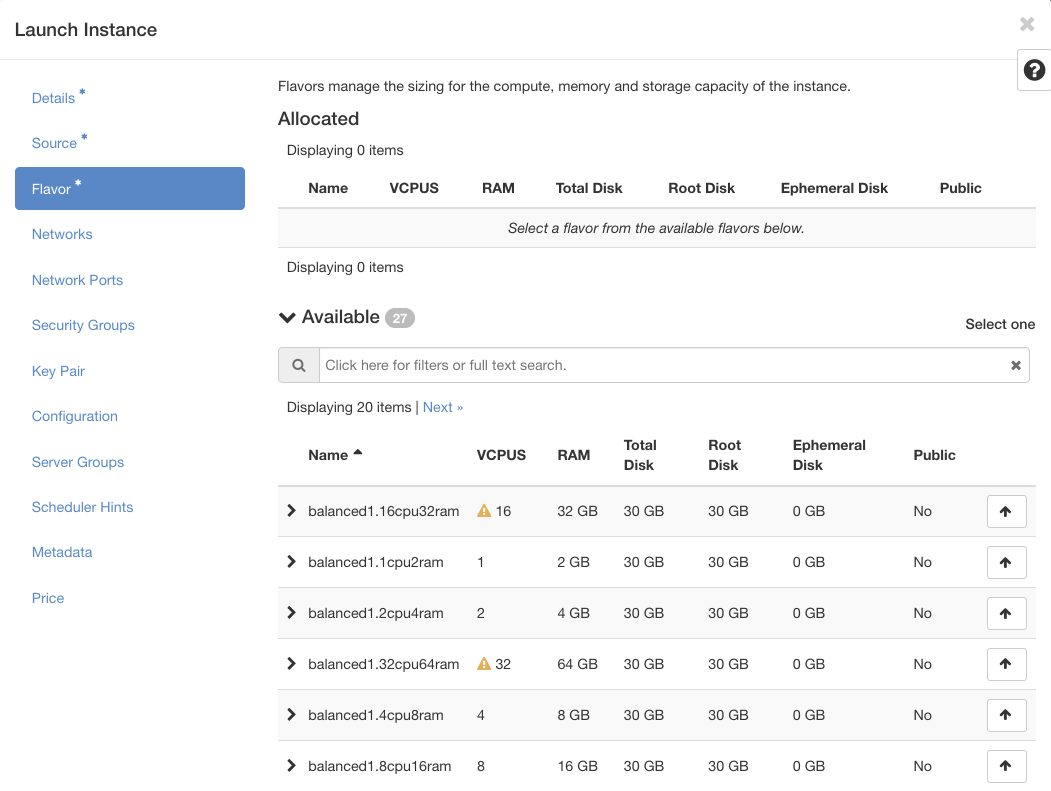The height and width of the screenshot is (791, 1051).
Task: Expand balanced1.16cpu32ram row details
Action: (x=291, y=511)
